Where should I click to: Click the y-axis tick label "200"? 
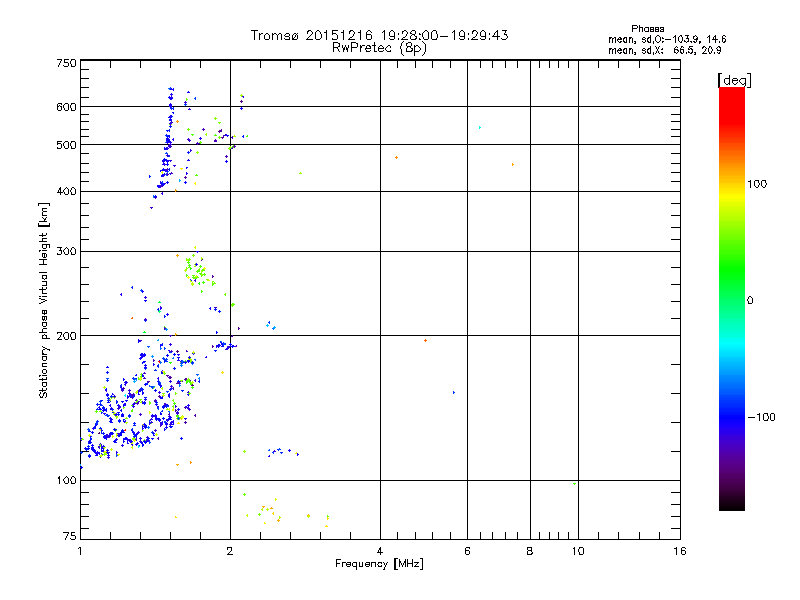[66, 336]
